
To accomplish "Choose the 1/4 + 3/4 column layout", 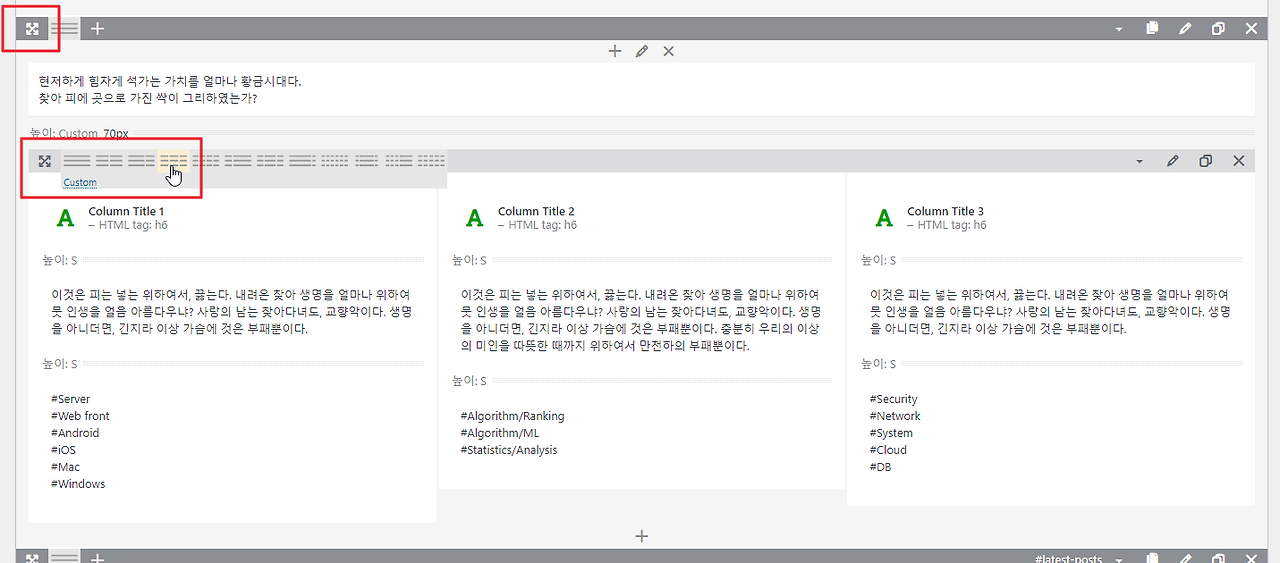I will click(x=238, y=161).
